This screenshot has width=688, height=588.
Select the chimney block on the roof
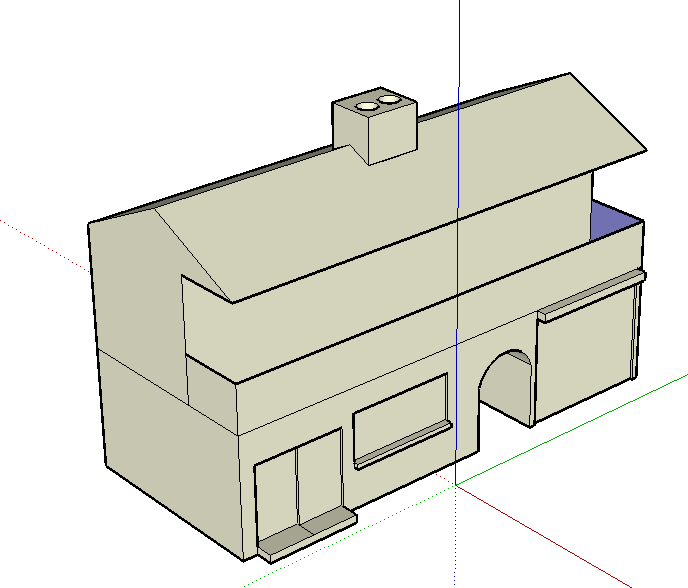pyautogui.click(x=374, y=126)
